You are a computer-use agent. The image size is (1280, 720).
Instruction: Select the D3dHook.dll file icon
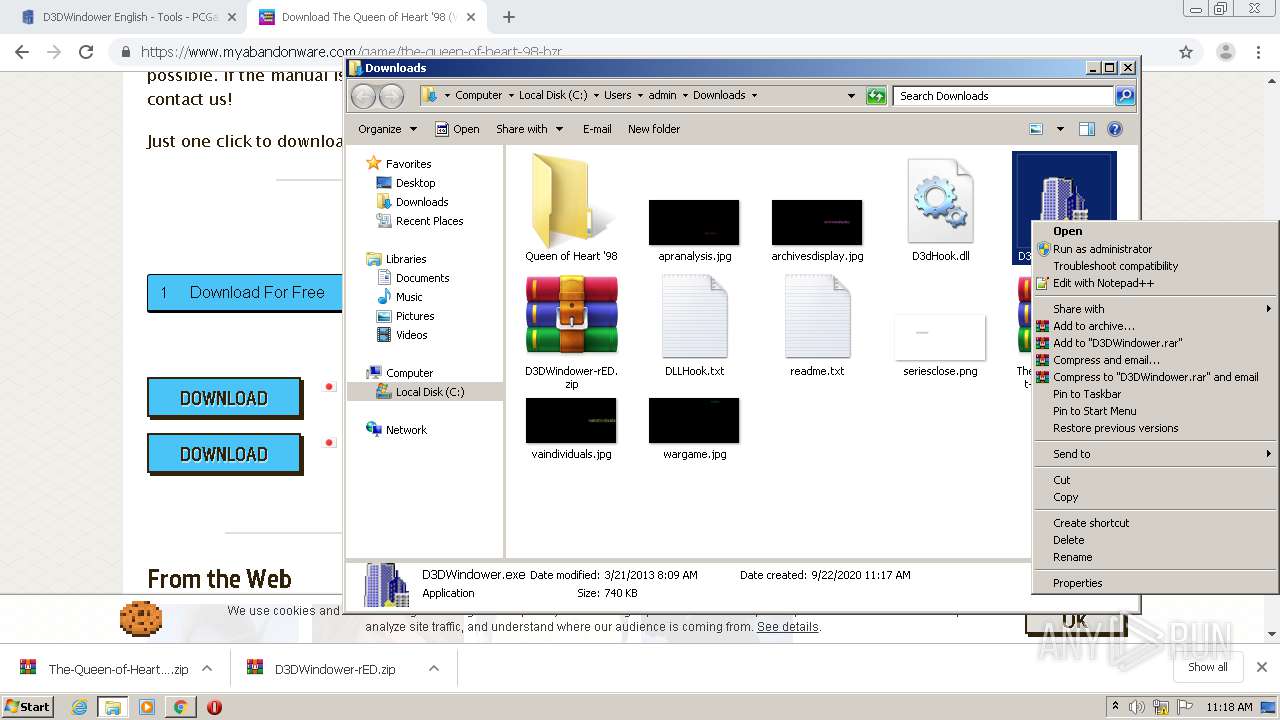point(940,201)
